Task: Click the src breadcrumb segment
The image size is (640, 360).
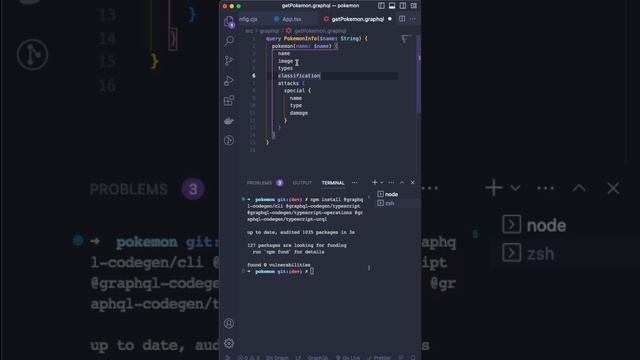Action: coord(249,31)
